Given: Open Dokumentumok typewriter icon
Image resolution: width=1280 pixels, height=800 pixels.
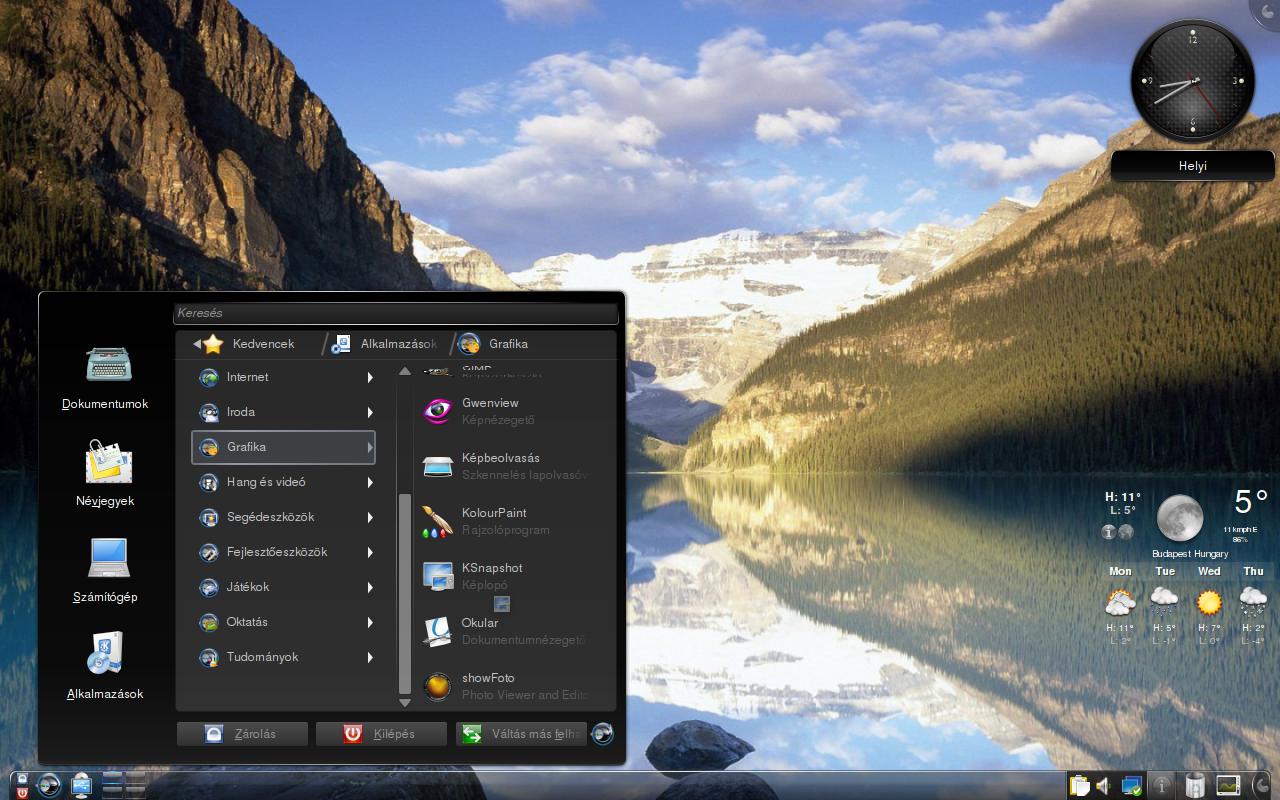Looking at the screenshot, I should tap(107, 366).
